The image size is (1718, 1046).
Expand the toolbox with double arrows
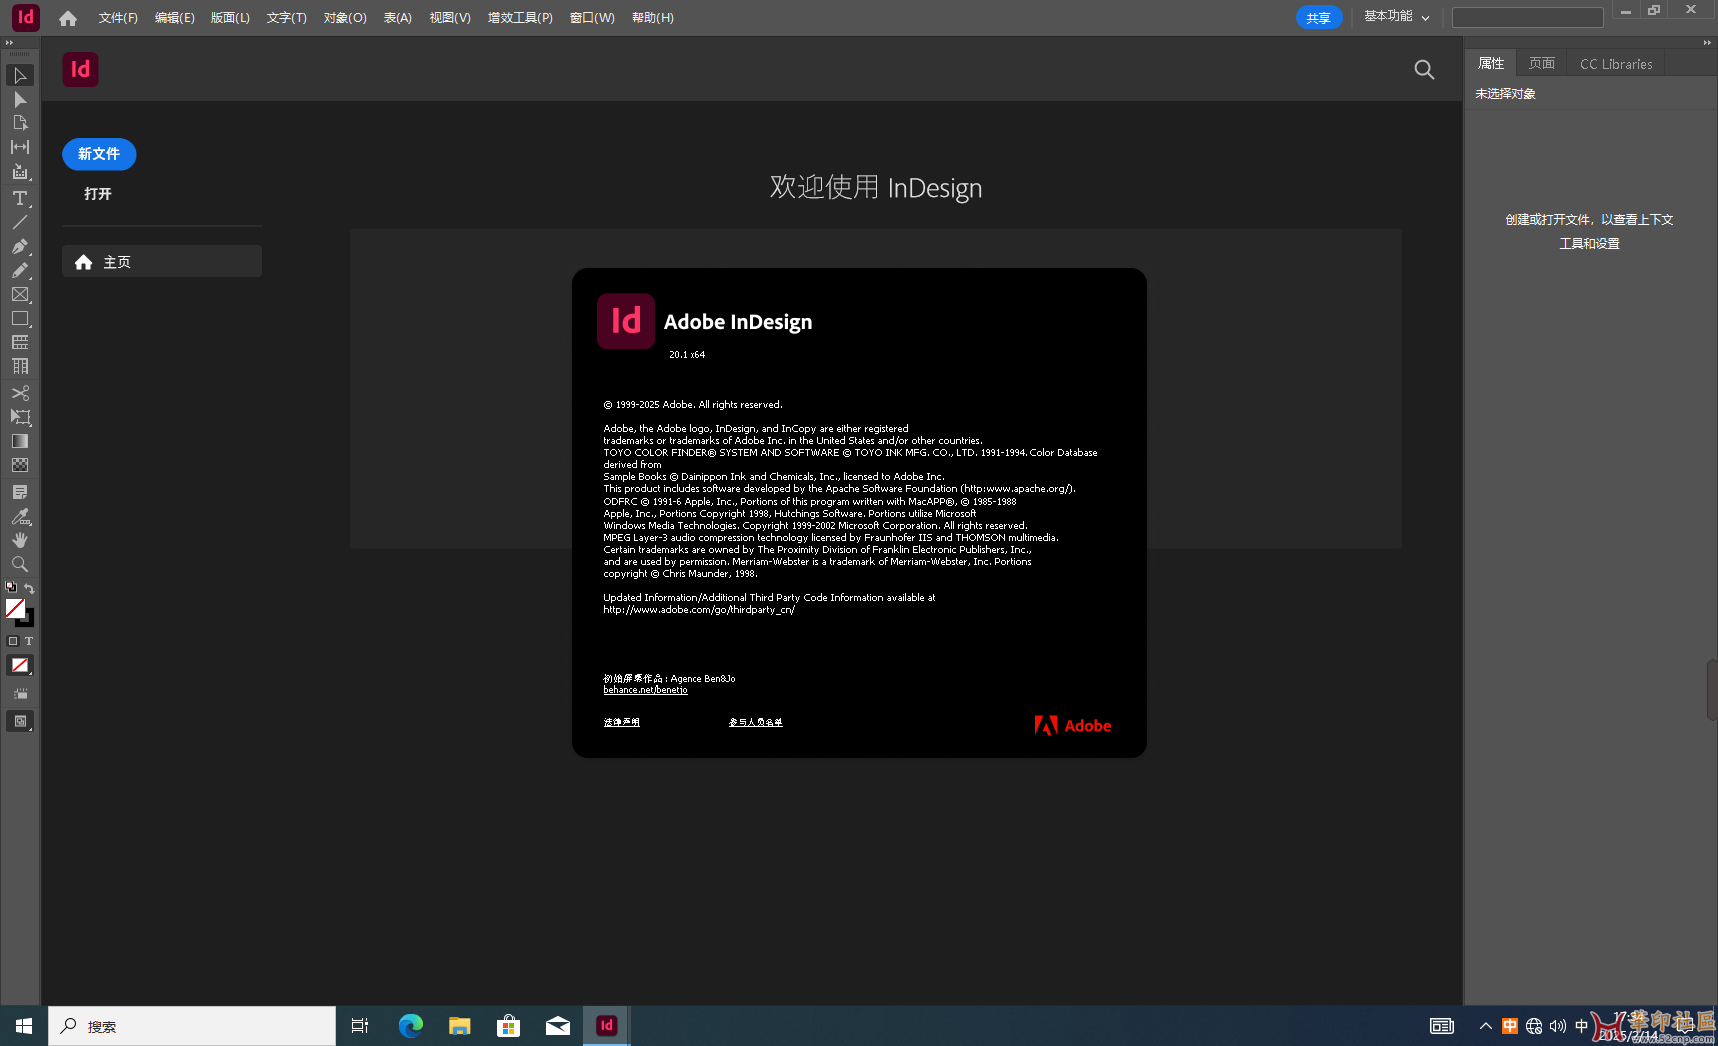click(x=9, y=43)
